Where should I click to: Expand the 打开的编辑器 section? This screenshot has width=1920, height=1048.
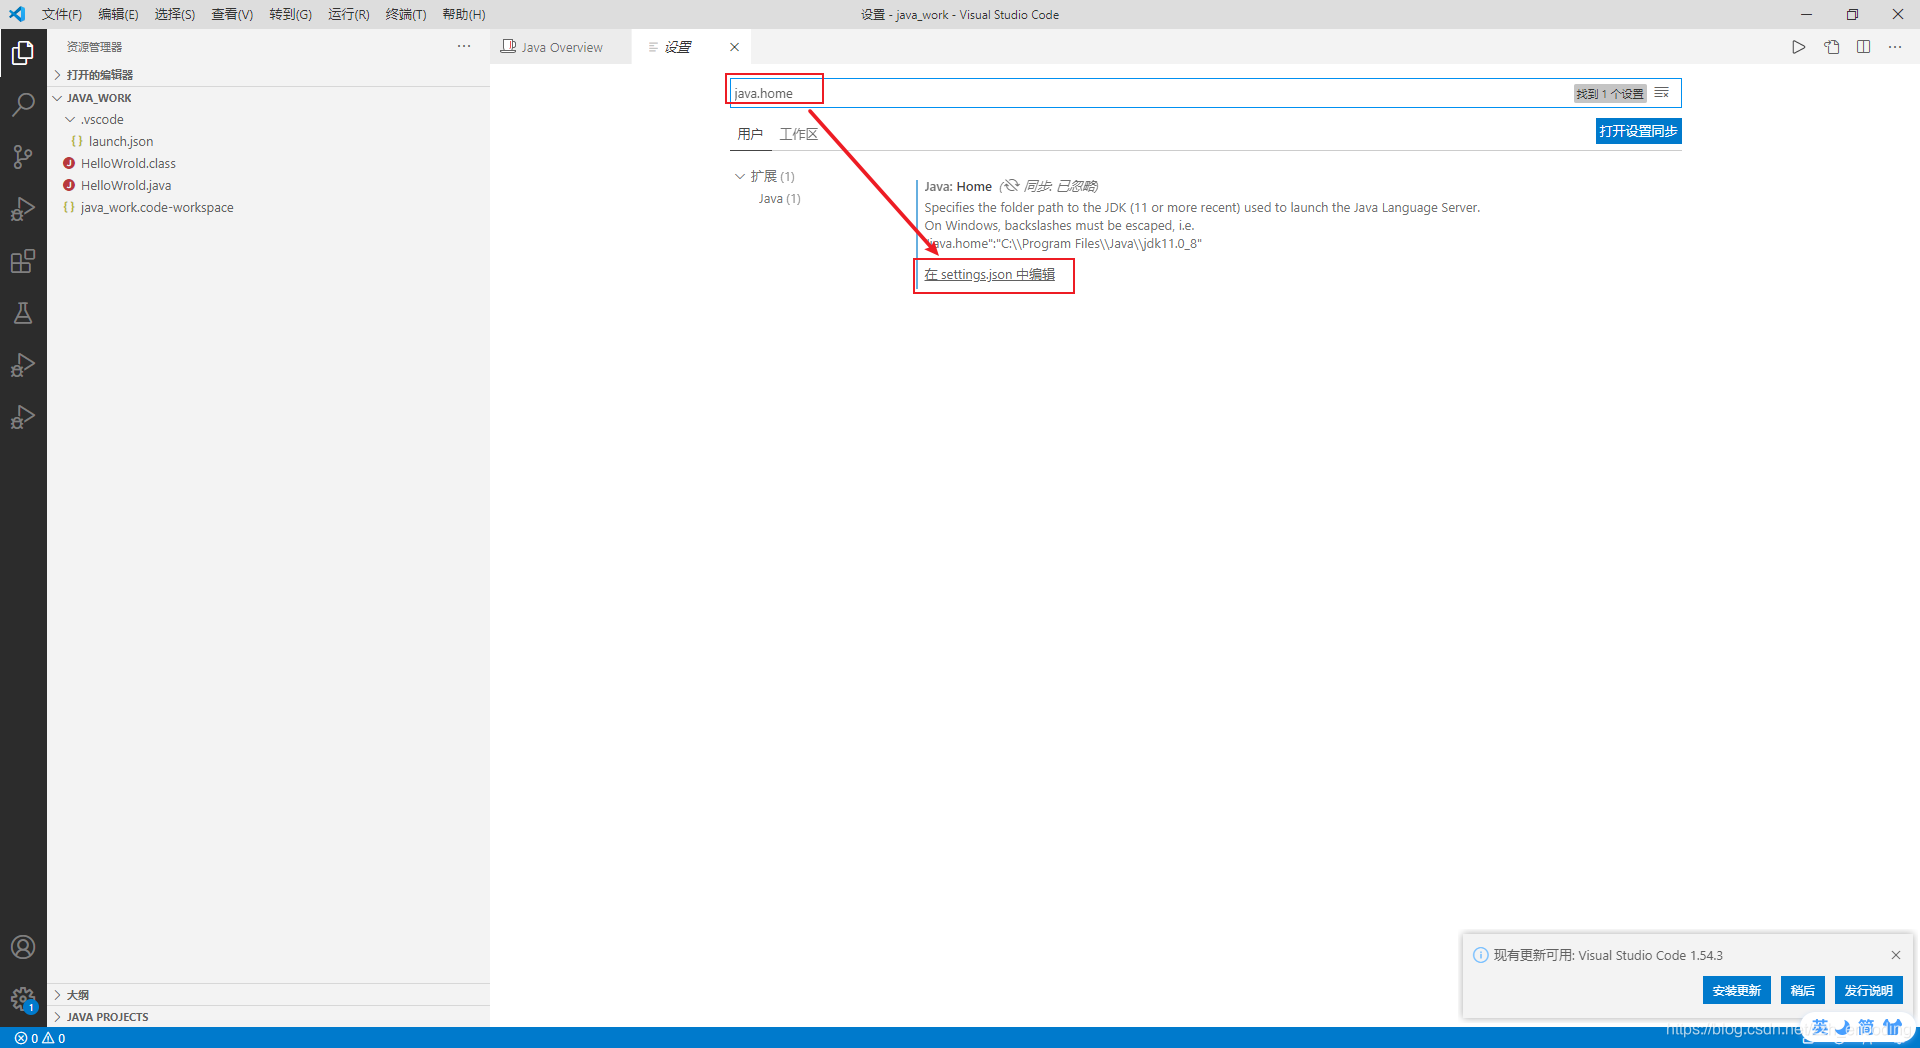[x=268, y=75]
